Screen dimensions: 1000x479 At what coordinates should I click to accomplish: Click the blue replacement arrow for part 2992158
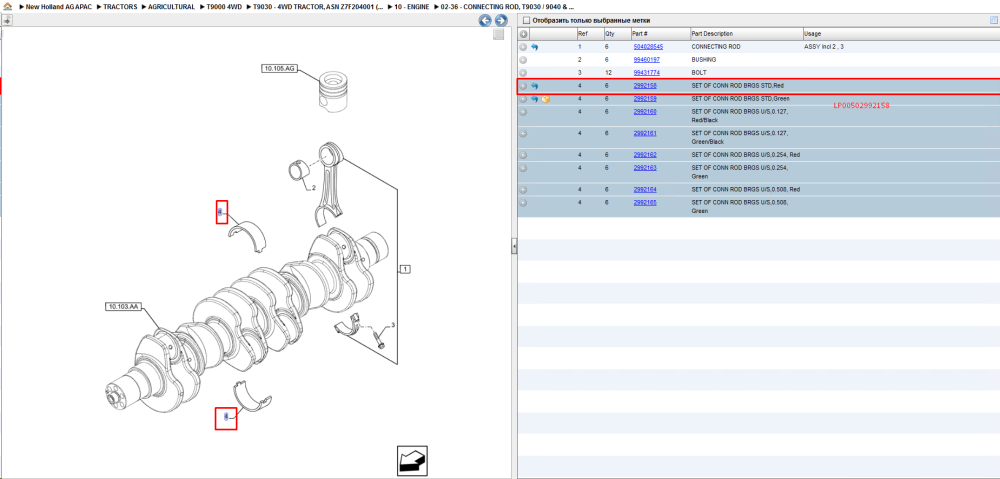534,86
